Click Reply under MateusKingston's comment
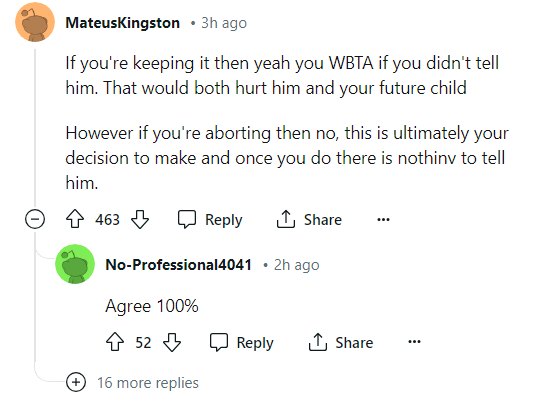536x413 pixels. 224,219
